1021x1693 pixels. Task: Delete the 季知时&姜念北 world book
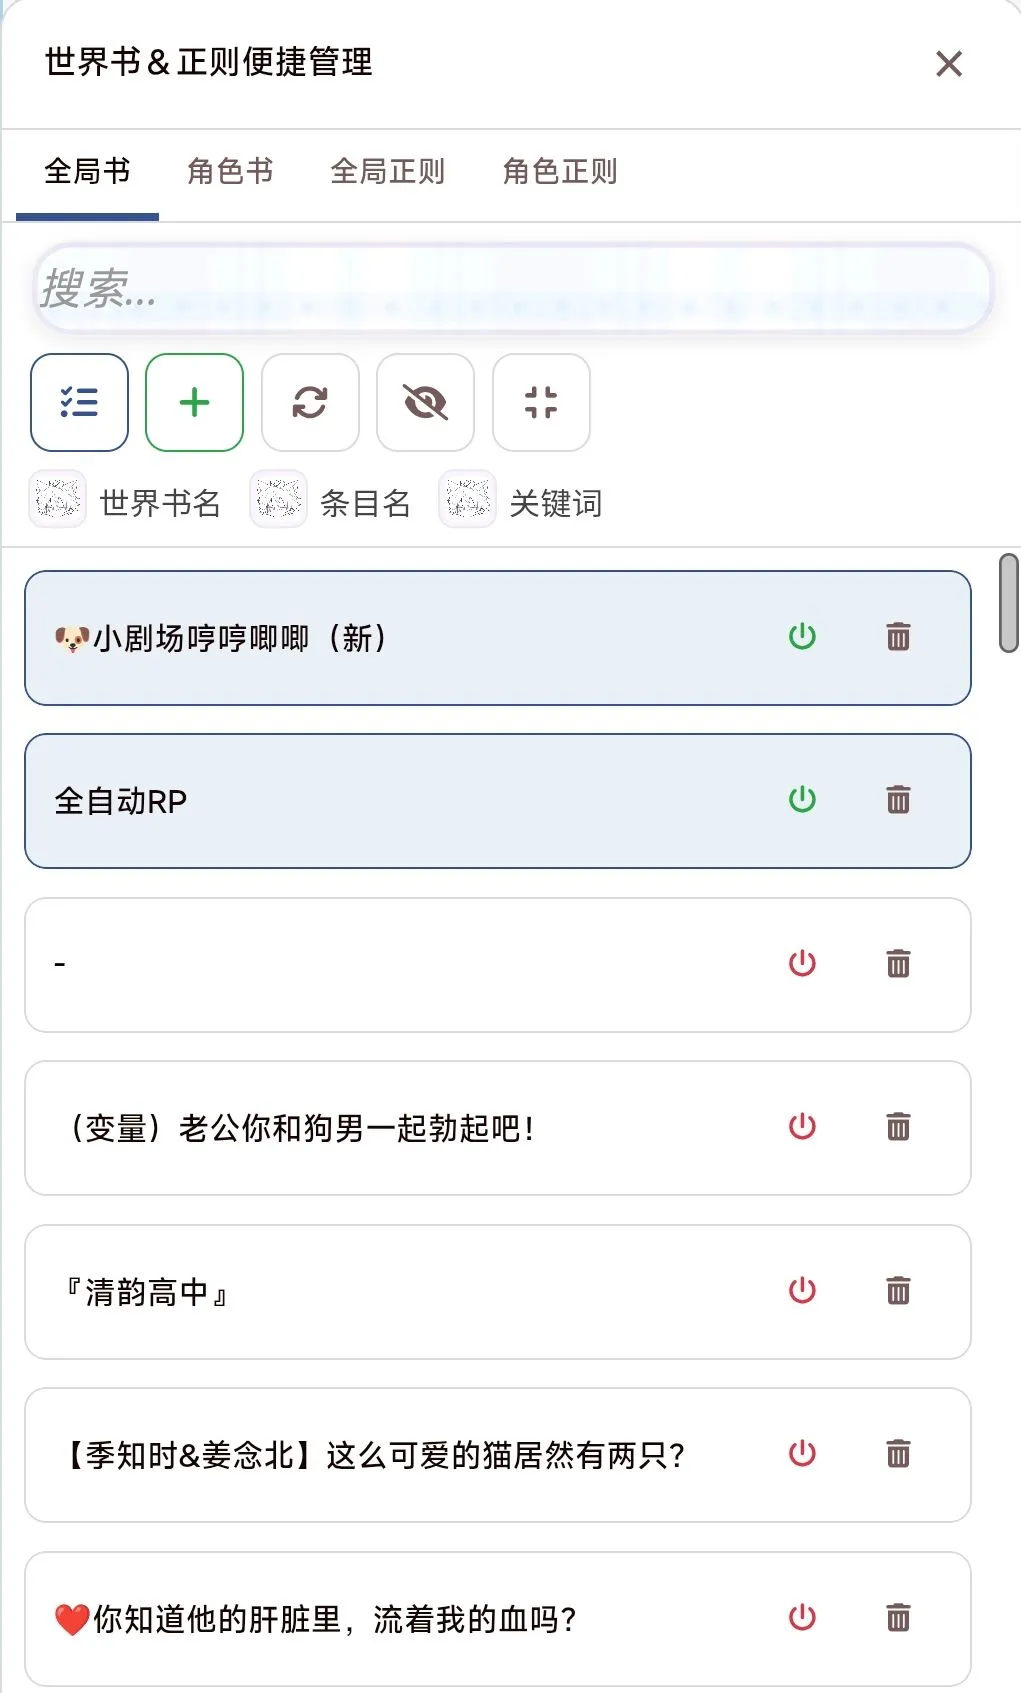click(x=898, y=1454)
